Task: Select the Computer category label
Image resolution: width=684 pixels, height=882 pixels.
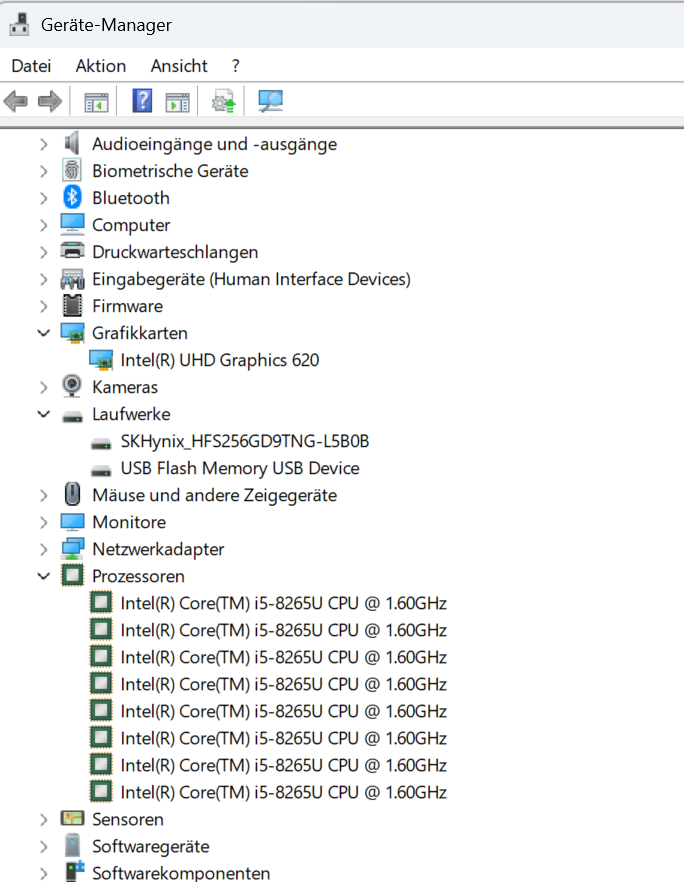Action: [x=131, y=225]
